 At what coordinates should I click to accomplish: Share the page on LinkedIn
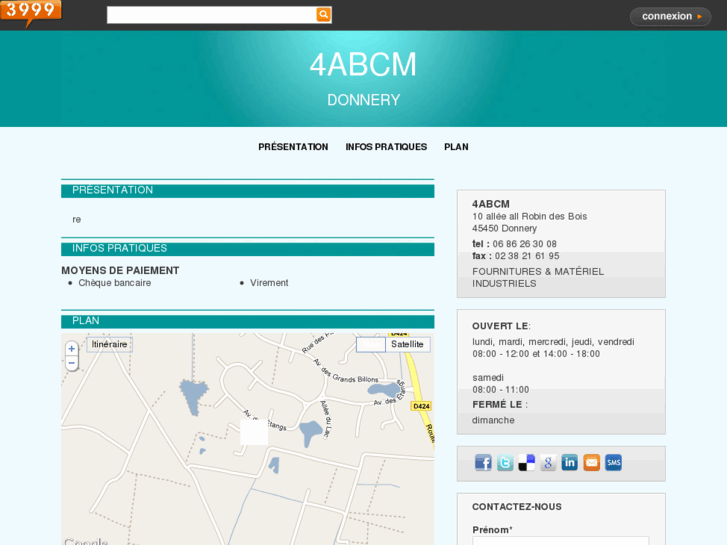(570, 462)
